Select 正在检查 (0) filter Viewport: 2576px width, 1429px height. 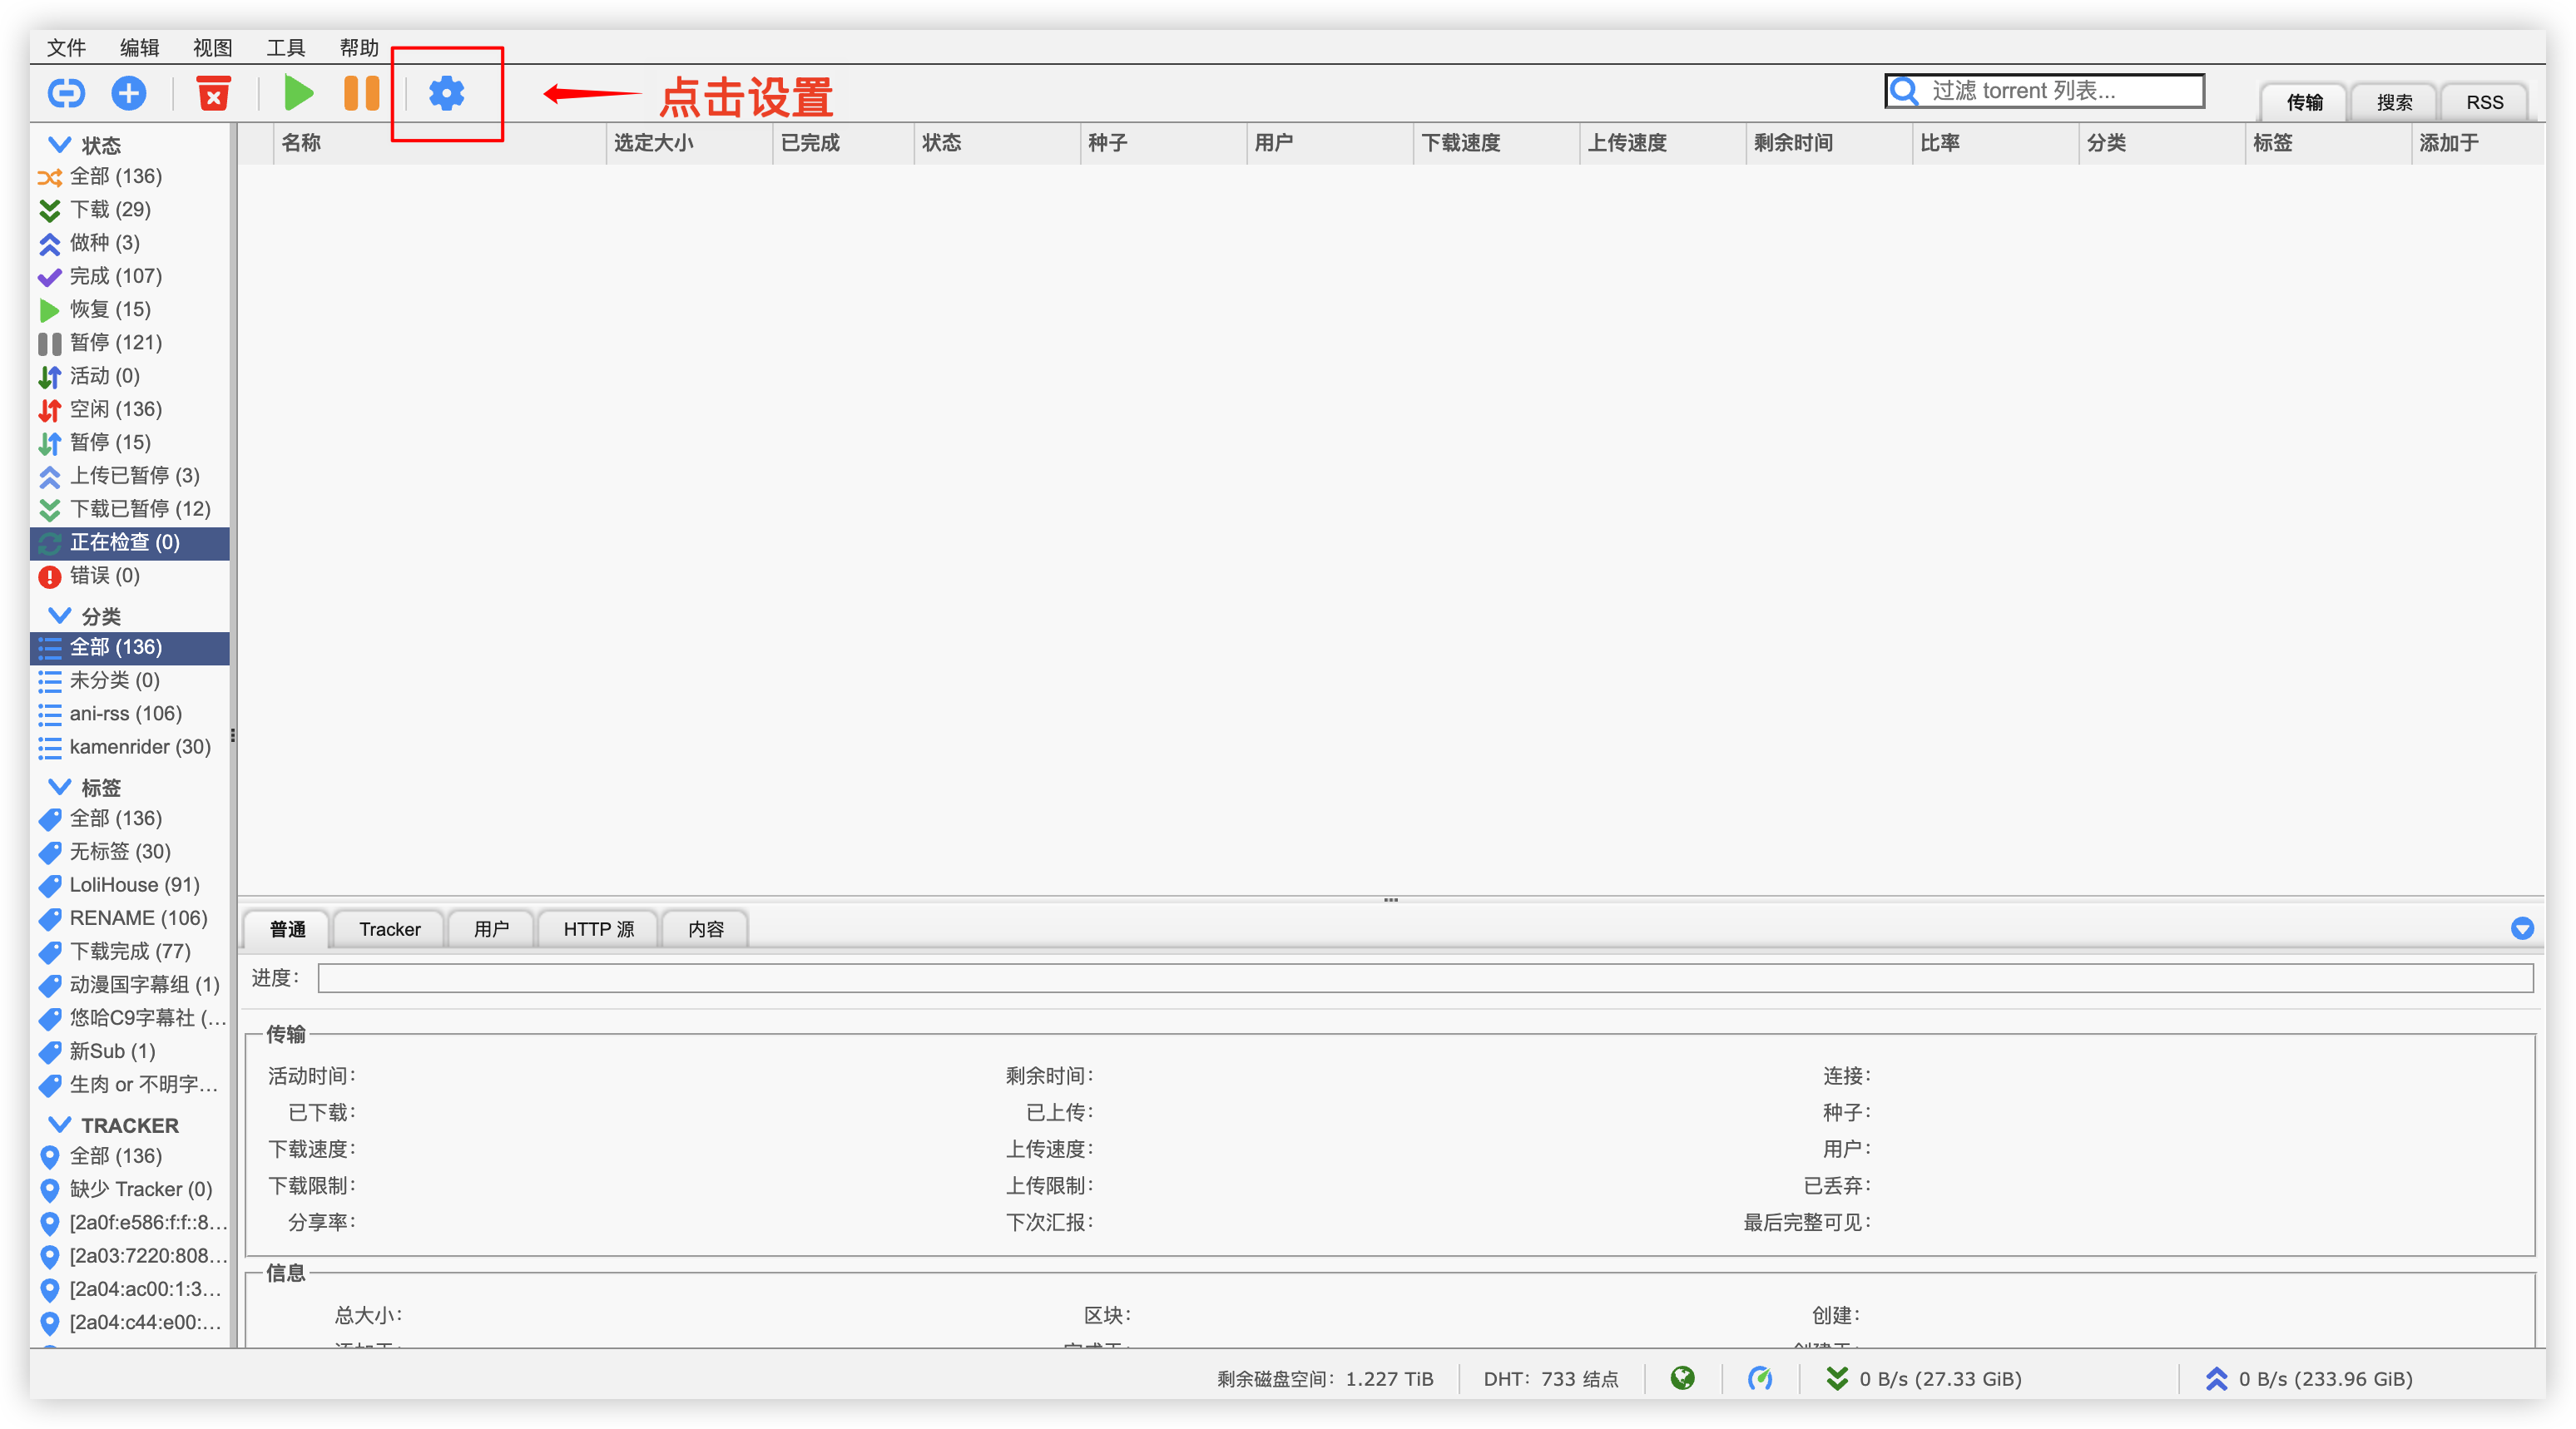[131, 542]
